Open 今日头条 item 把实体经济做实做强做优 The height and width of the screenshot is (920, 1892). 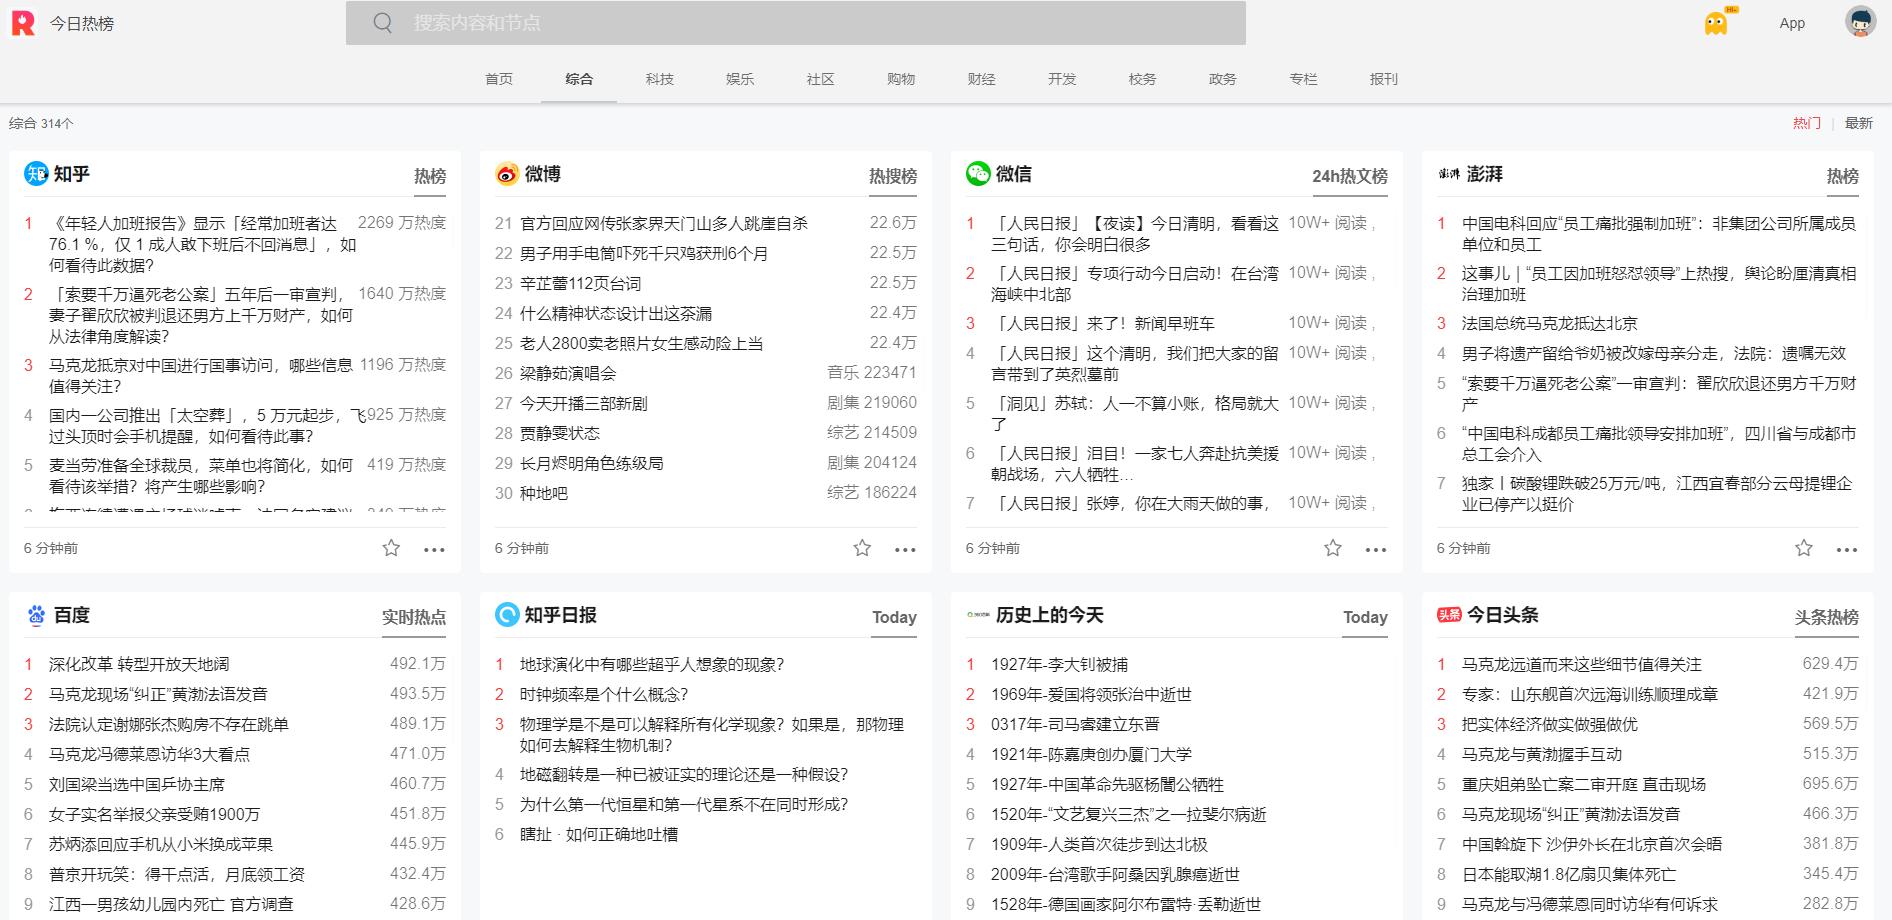coord(1550,724)
